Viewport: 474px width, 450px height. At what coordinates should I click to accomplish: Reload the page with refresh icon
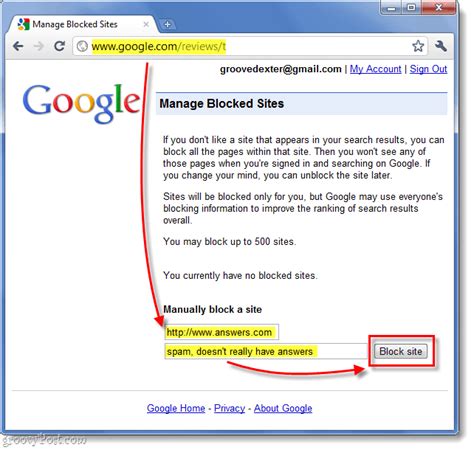point(59,46)
